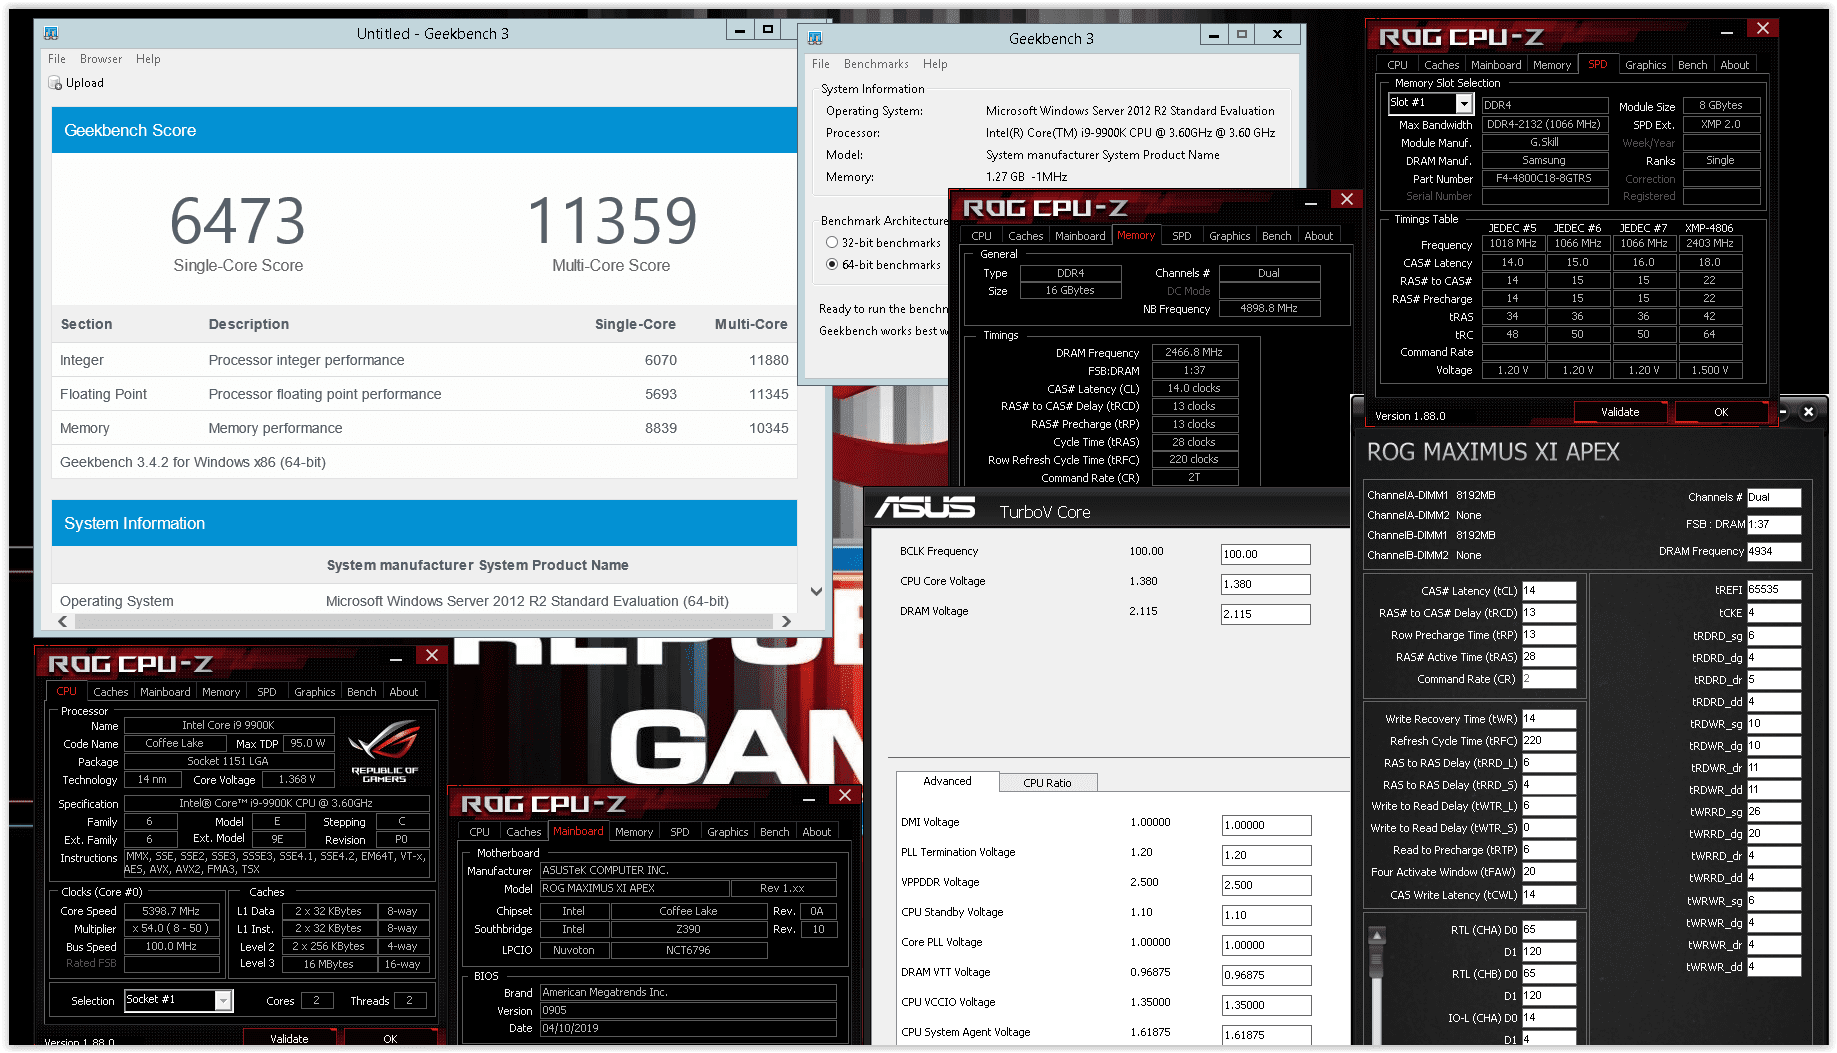
Task: Minimize the CPU-Z SPD window
Action: click(1726, 32)
